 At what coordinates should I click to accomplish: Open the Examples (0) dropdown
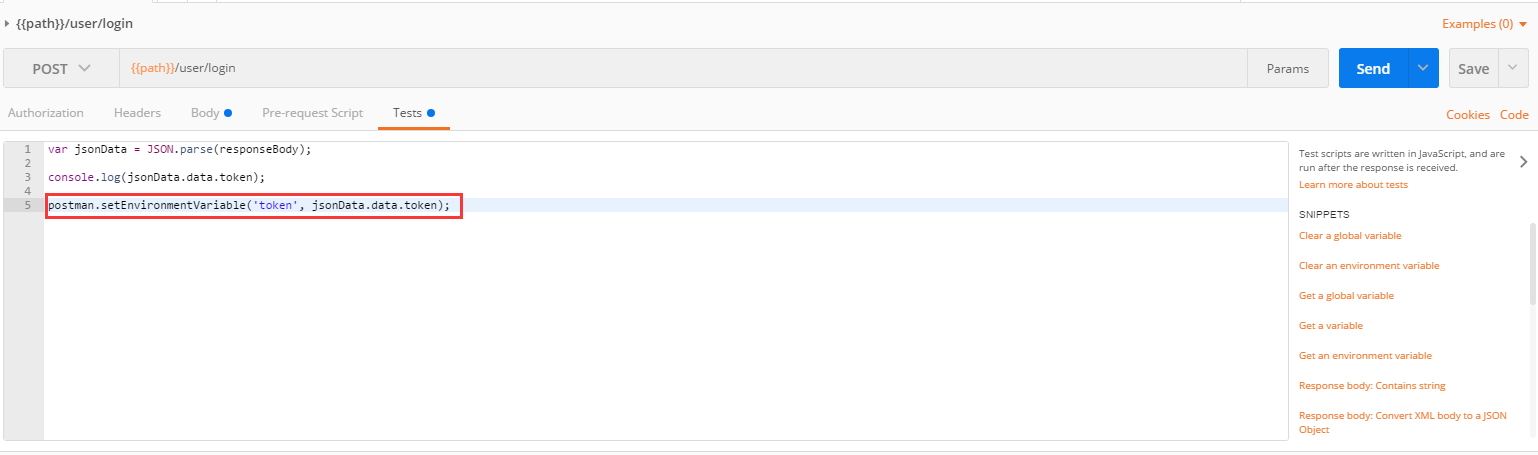coord(1484,23)
